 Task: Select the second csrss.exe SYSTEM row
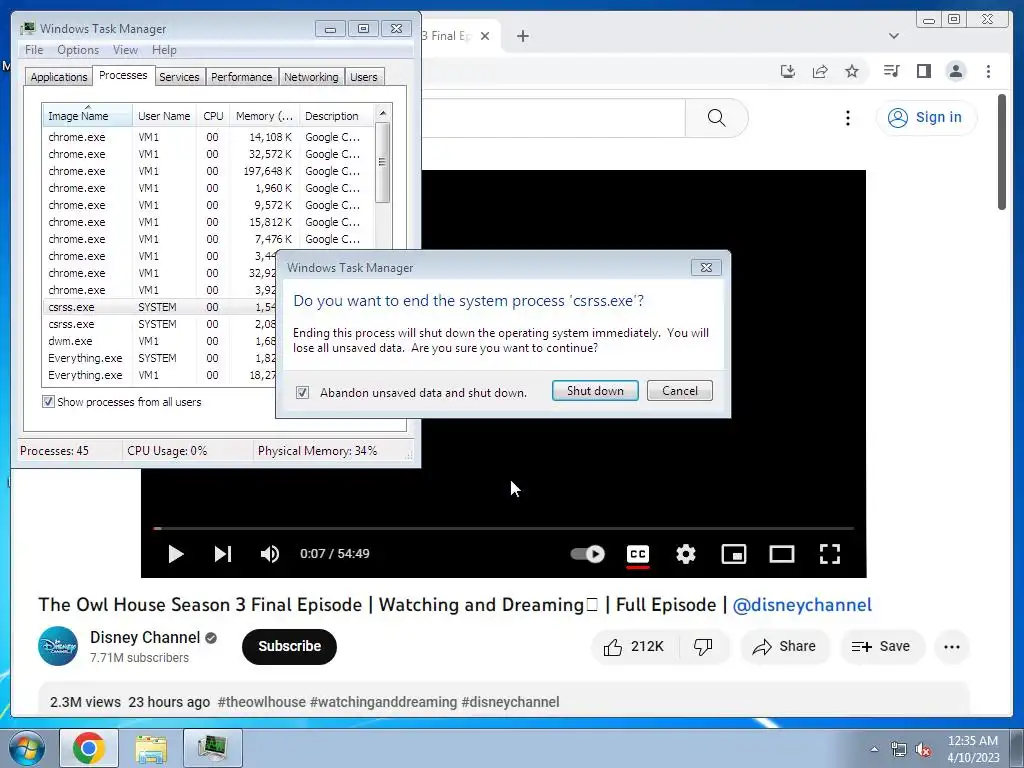(x=160, y=324)
